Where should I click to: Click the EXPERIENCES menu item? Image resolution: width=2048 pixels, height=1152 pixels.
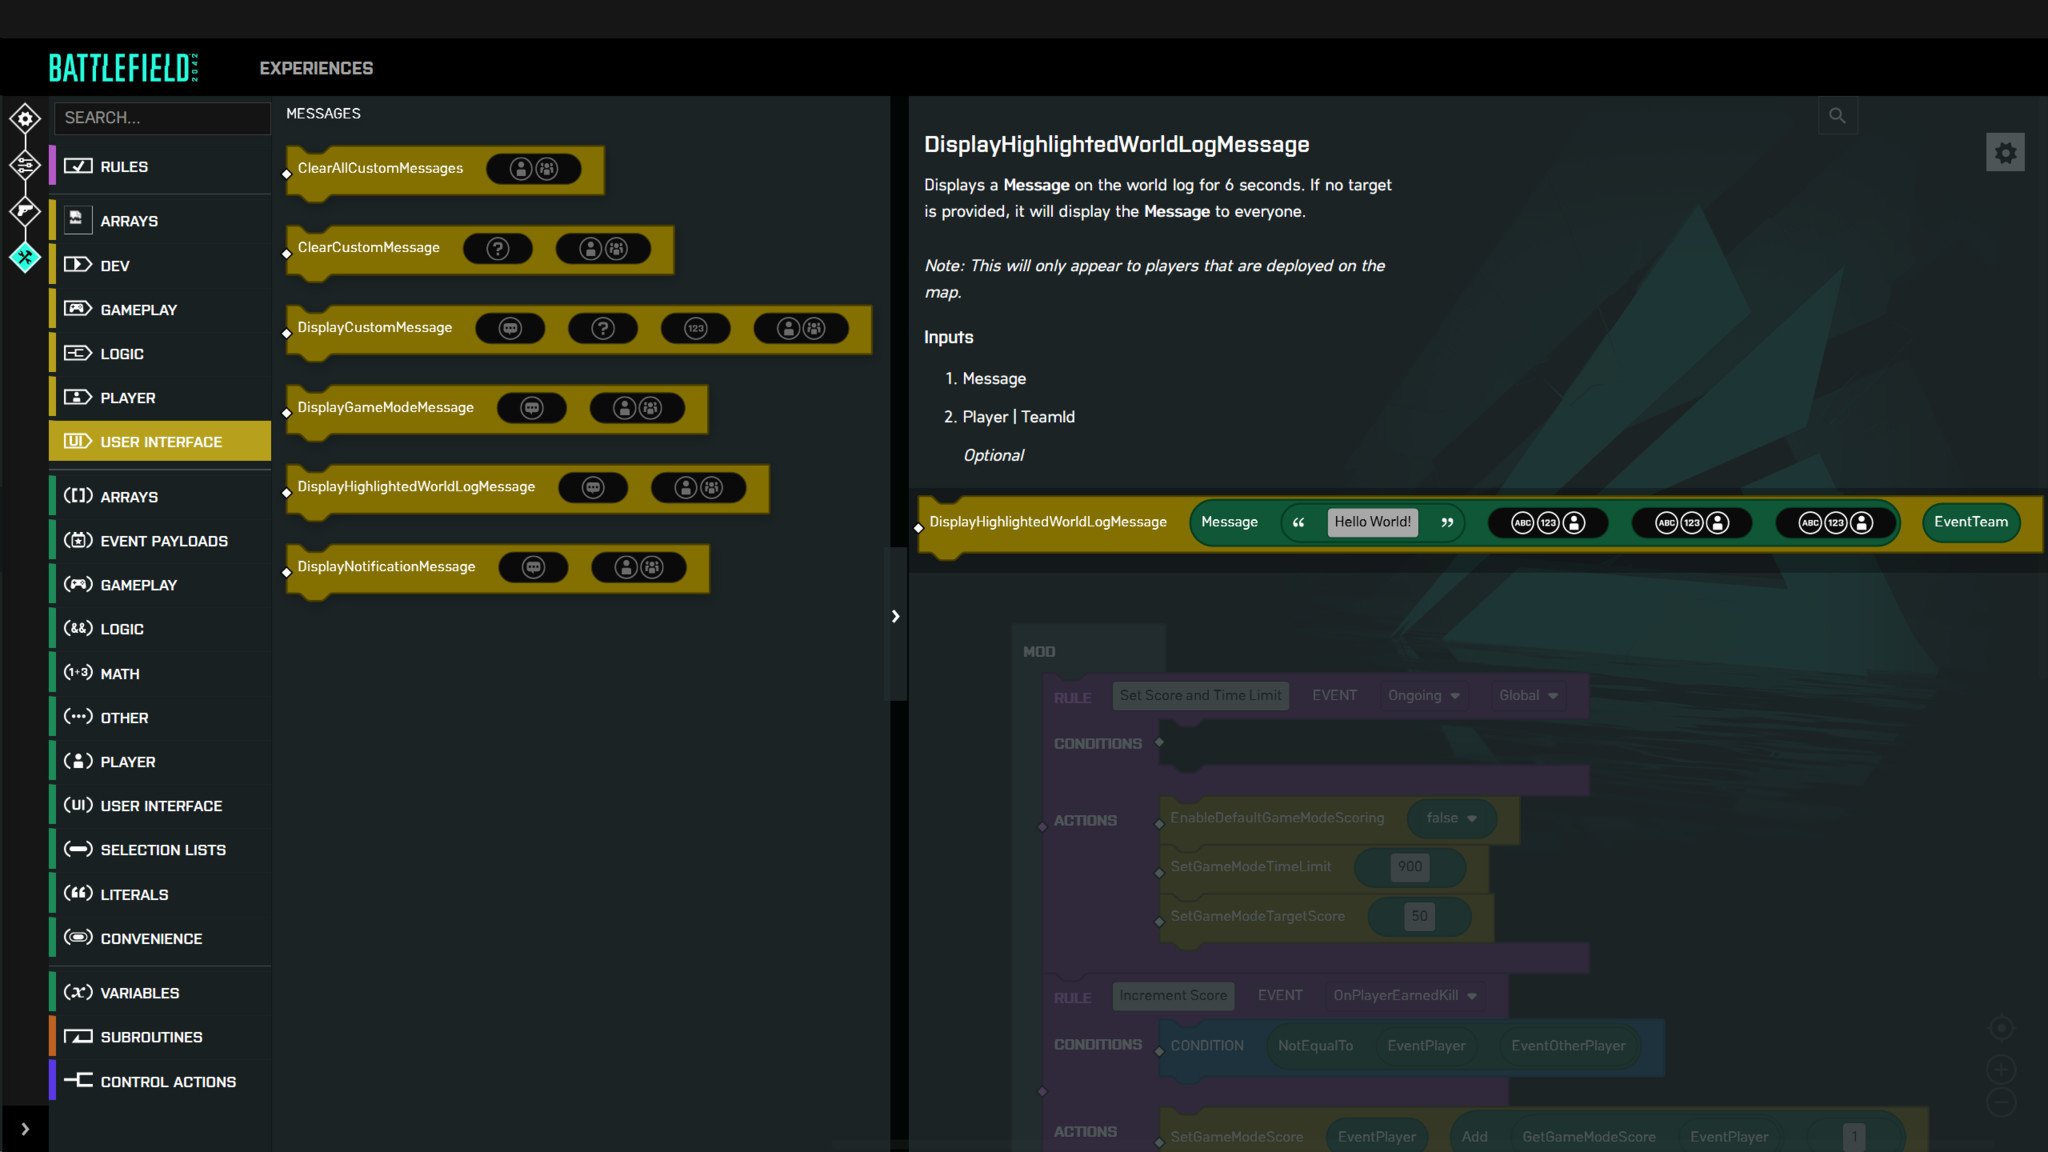point(315,68)
